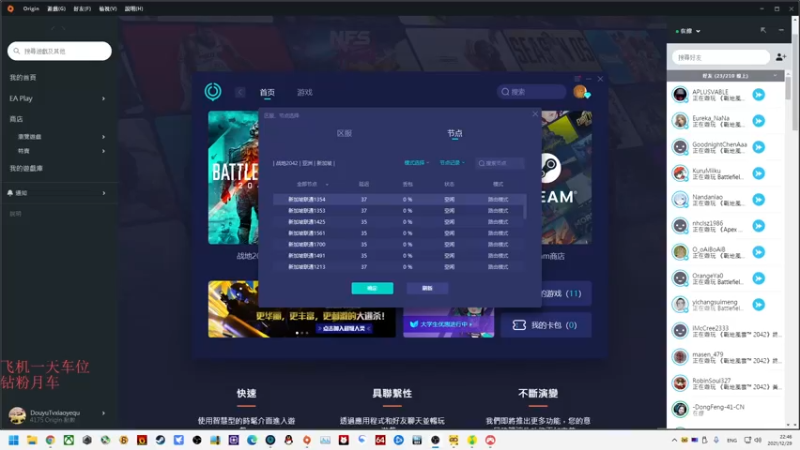Expand the EA Play submenu
The width and height of the screenshot is (800, 450).
click(x=104, y=98)
